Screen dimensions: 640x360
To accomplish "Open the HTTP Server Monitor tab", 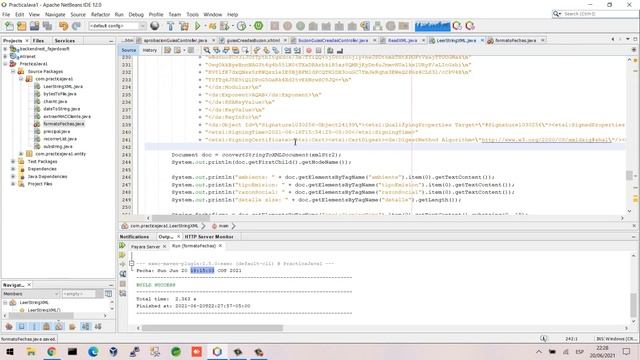I will point(209,237).
